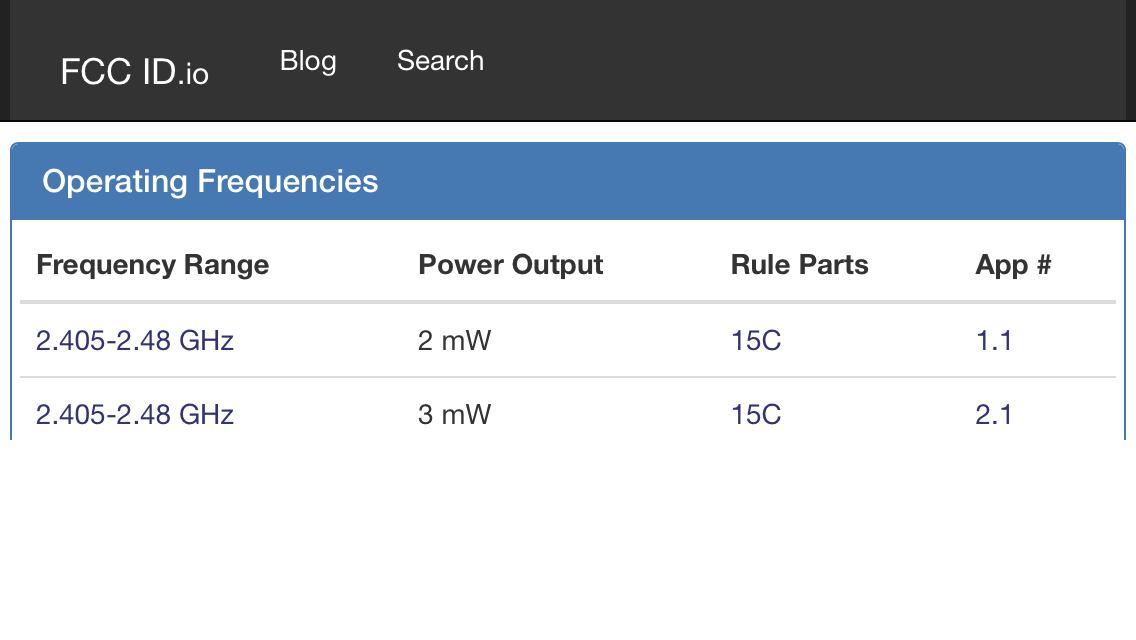Open the App number 2.1 link

[994, 414]
